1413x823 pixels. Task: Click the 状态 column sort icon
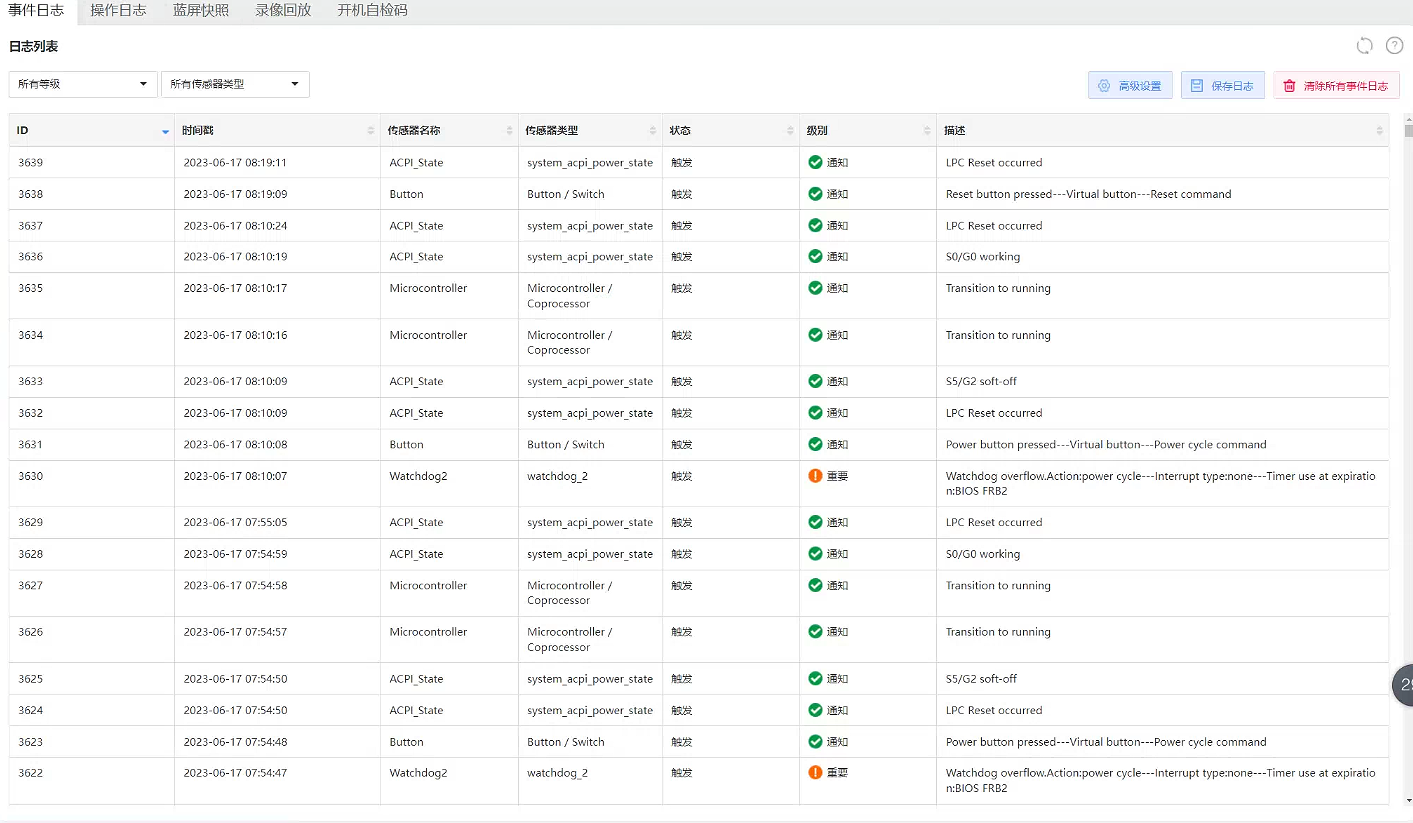click(x=790, y=131)
